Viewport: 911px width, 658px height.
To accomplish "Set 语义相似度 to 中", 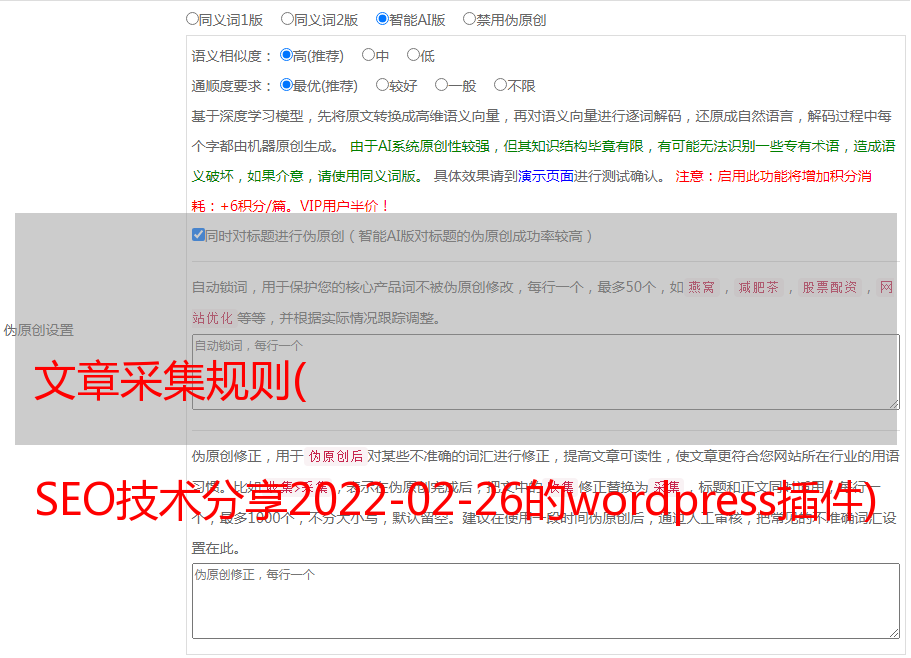I will pyautogui.click(x=368, y=55).
